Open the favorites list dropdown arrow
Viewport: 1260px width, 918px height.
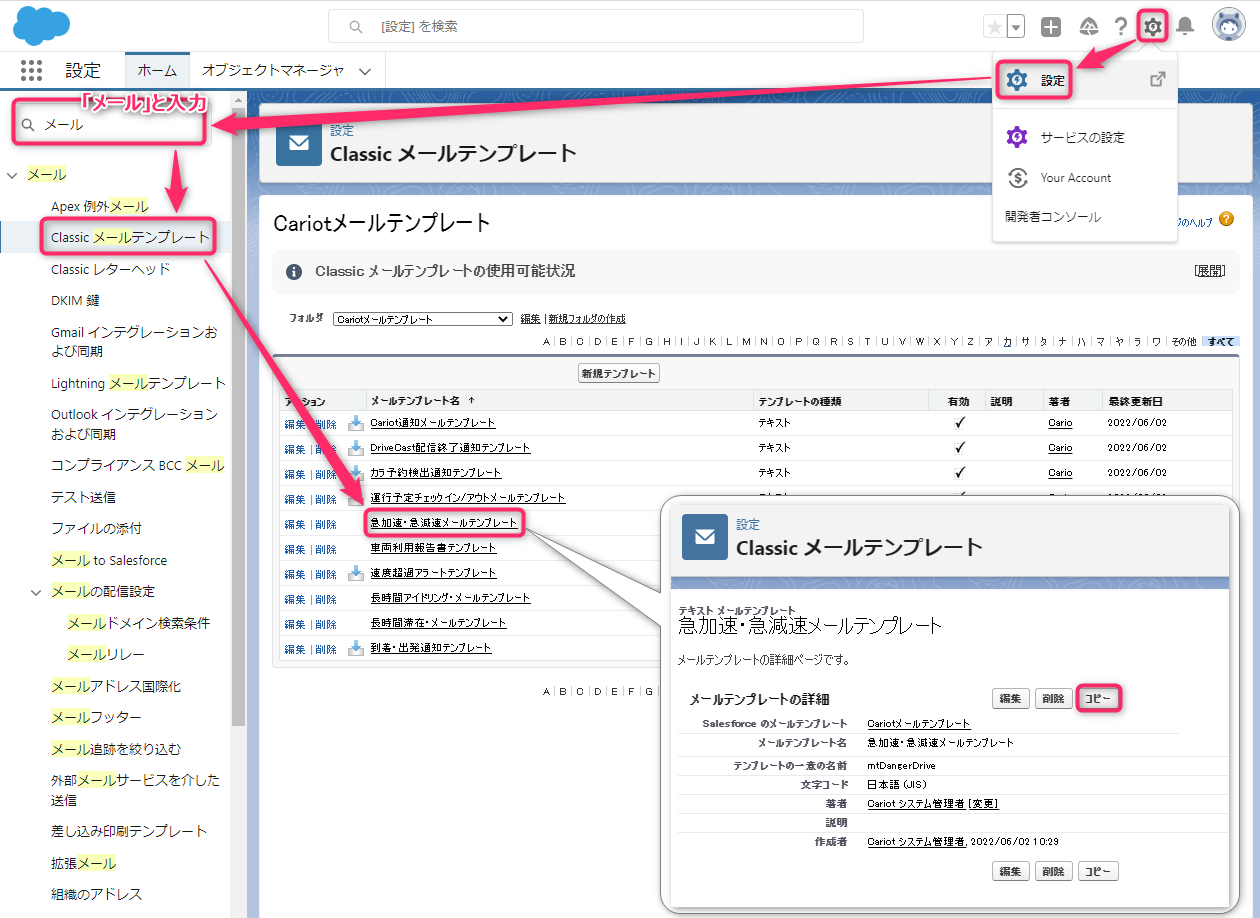pos(1016,27)
